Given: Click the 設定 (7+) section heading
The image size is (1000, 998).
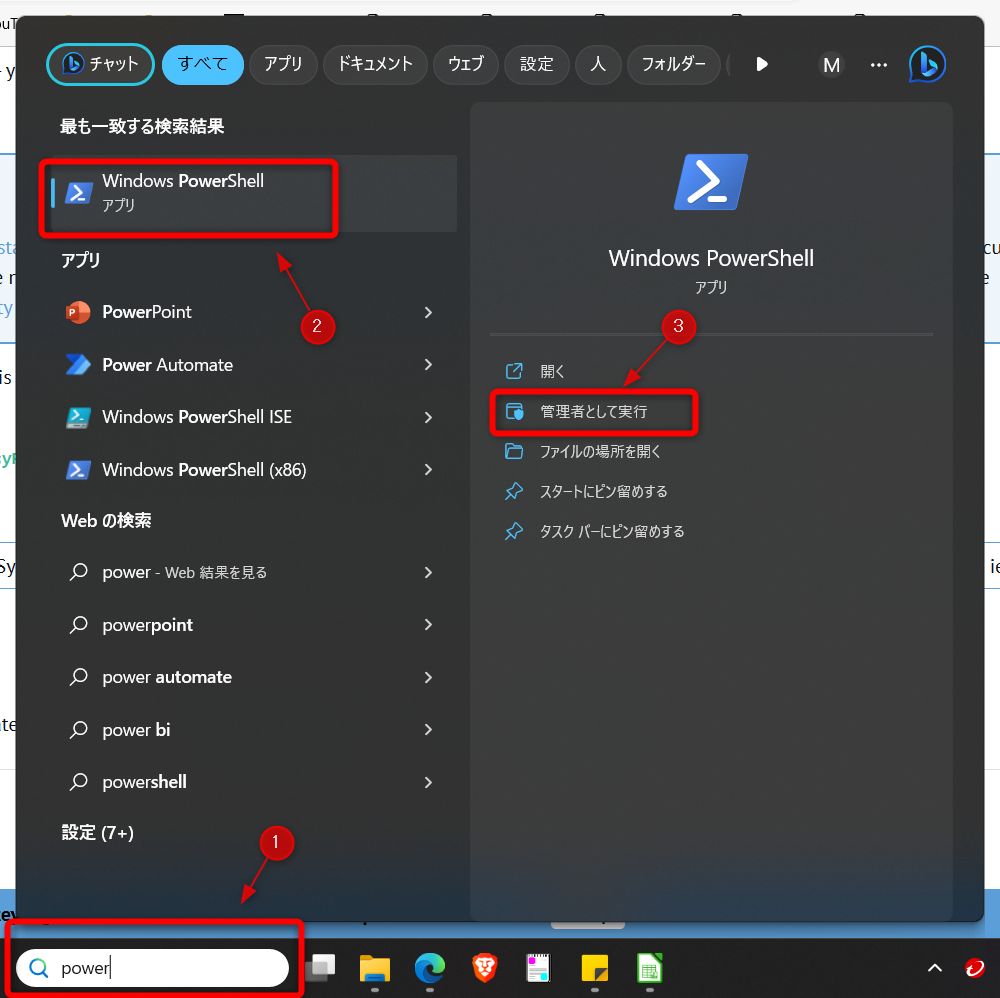Looking at the screenshot, I should click(x=98, y=833).
